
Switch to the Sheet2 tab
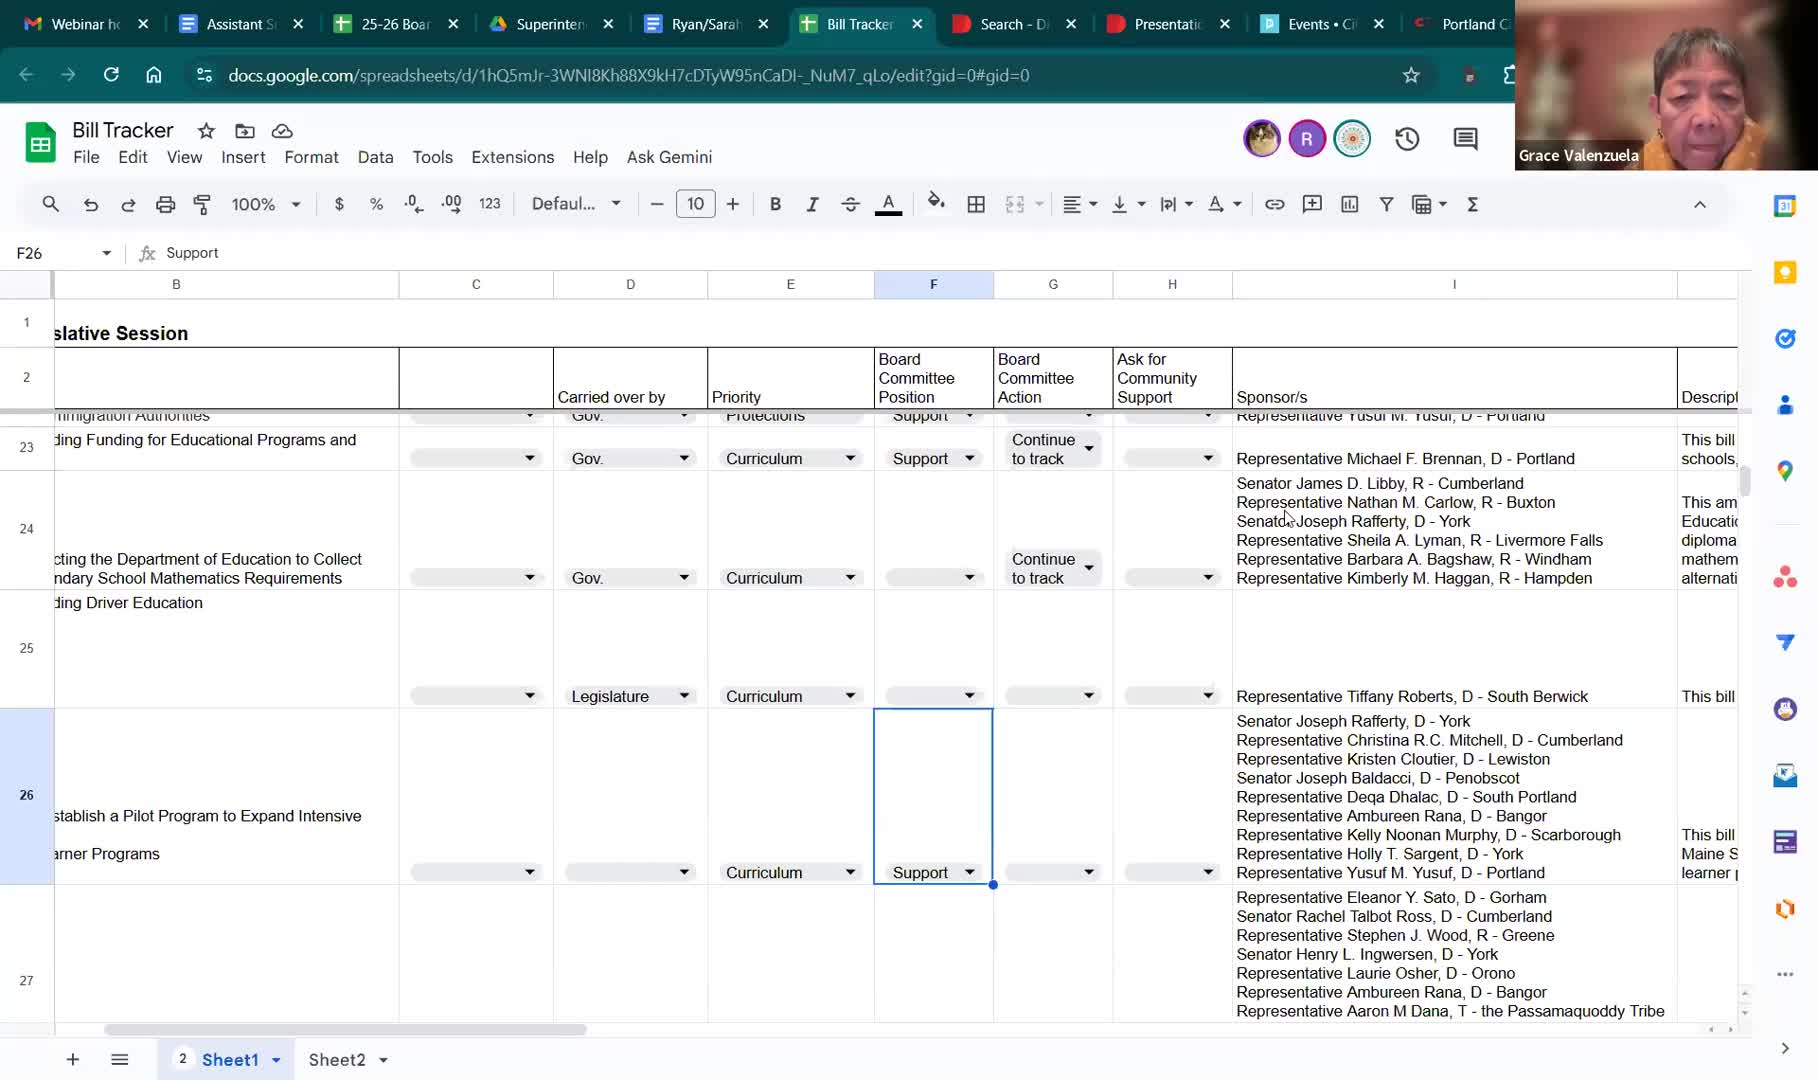click(337, 1059)
